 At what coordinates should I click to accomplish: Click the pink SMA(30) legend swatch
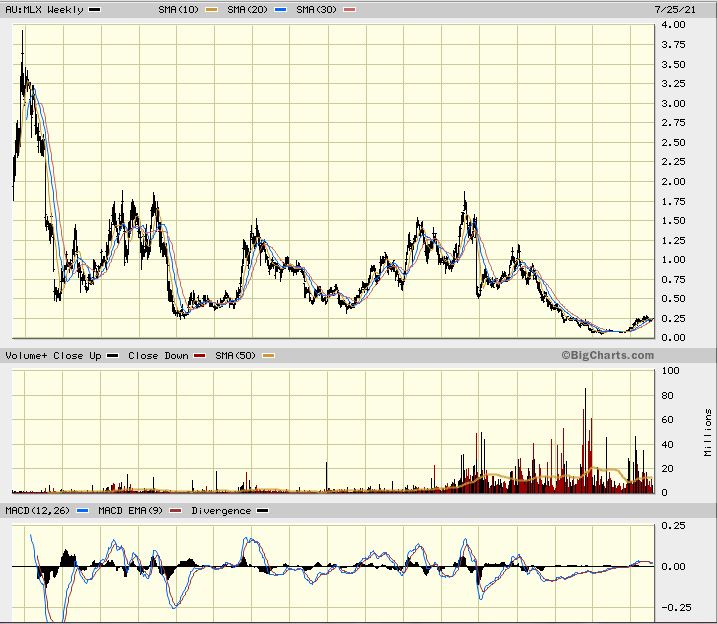coord(349,9)
